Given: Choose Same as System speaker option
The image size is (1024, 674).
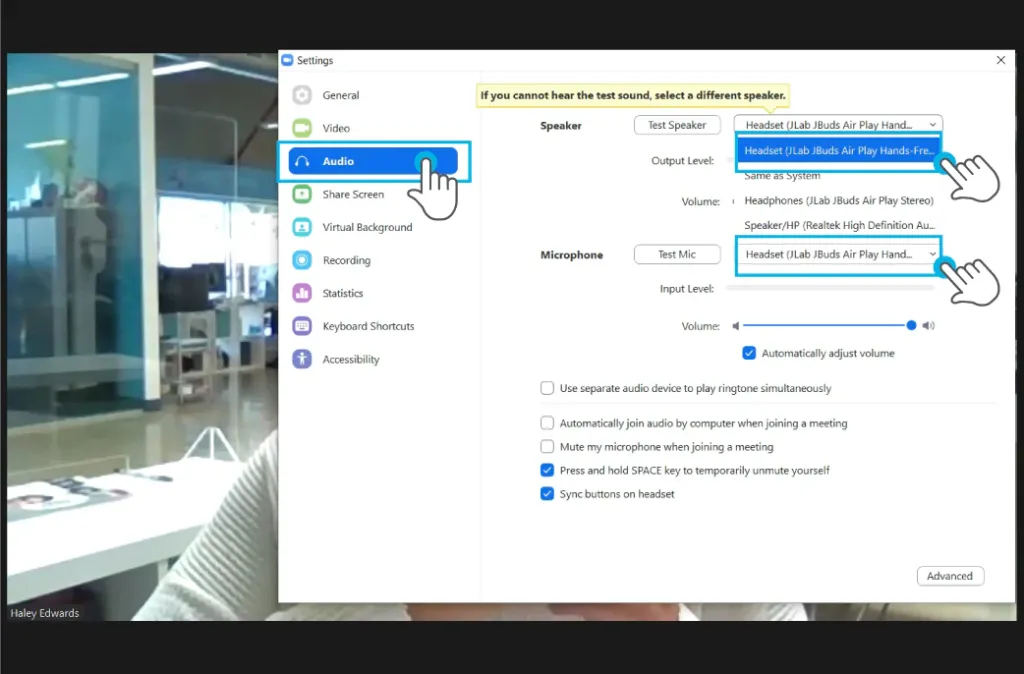Looking at the screenshot, I should point(782,176).
